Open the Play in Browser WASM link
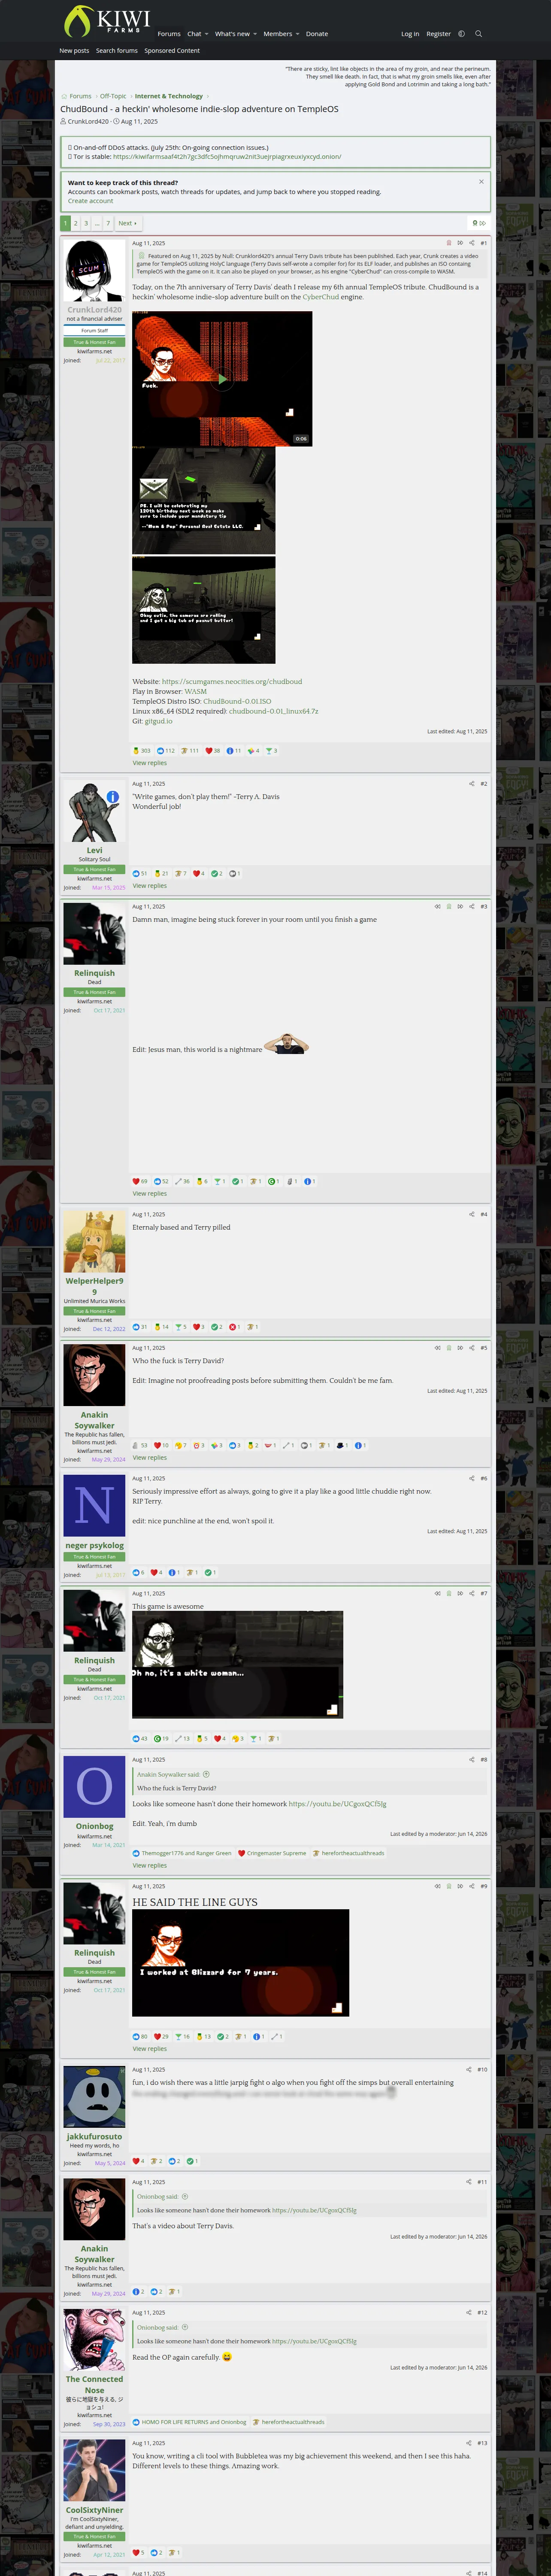The image size is (551, 2576). tap(196, 692)
